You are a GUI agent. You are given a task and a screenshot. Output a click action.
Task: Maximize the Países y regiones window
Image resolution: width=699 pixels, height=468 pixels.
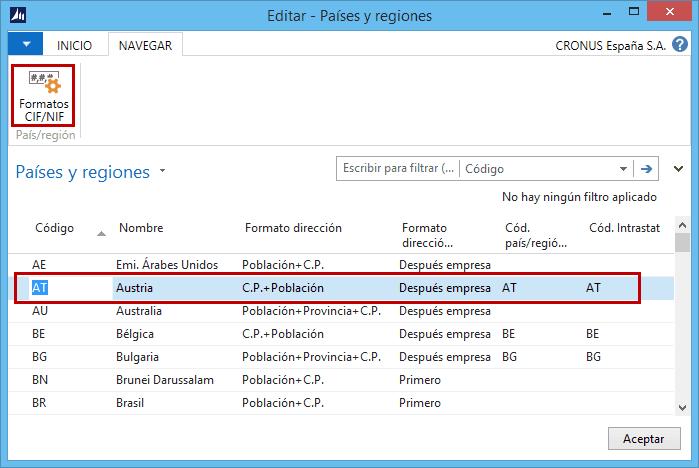click(x=633, y=12)
